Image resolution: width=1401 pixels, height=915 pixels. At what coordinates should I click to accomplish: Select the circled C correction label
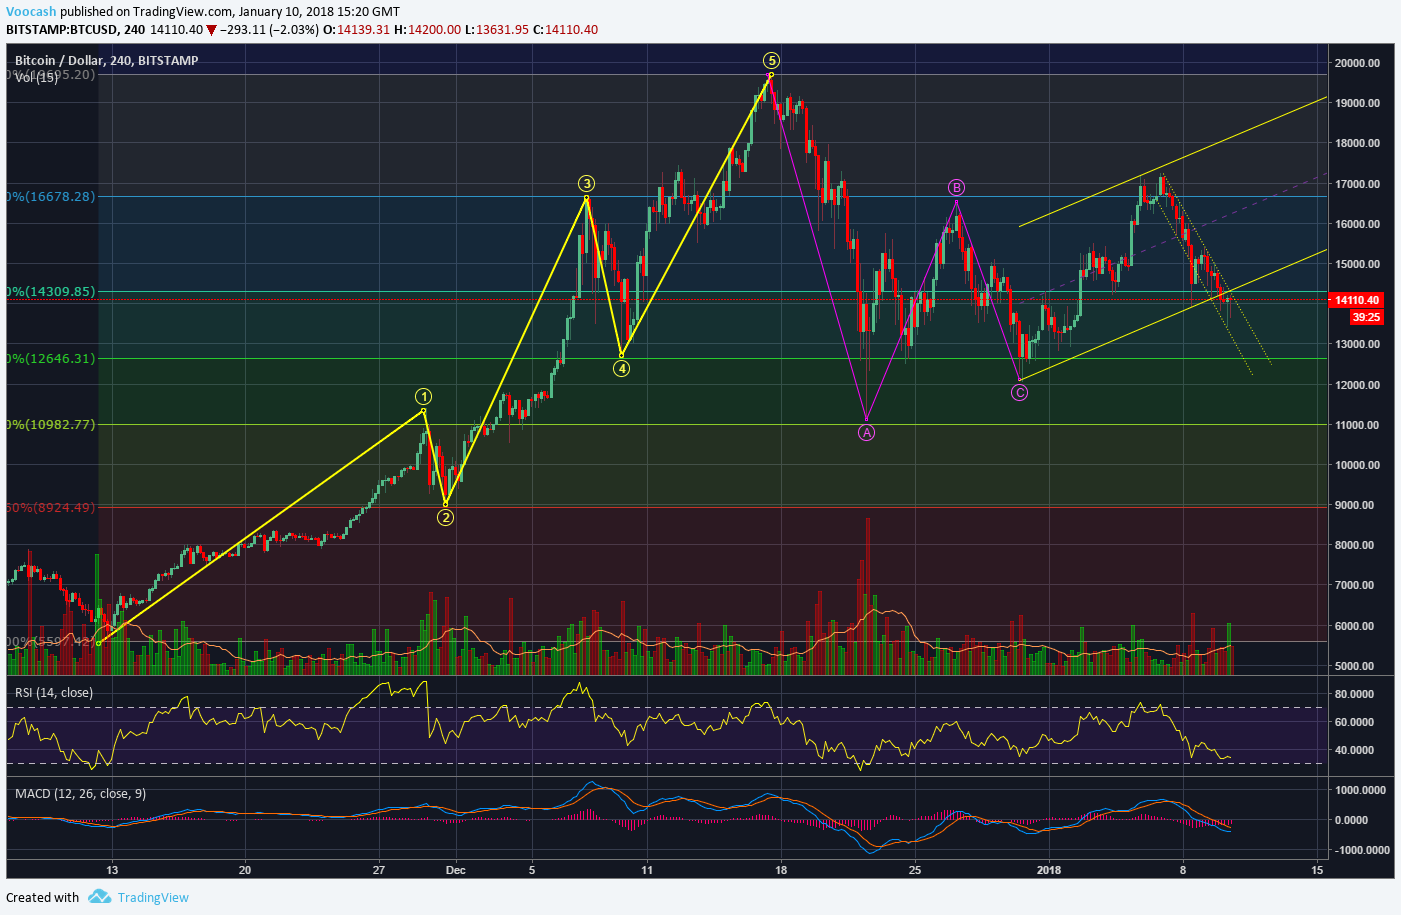pyautogui.click(x=1019, y=392)
